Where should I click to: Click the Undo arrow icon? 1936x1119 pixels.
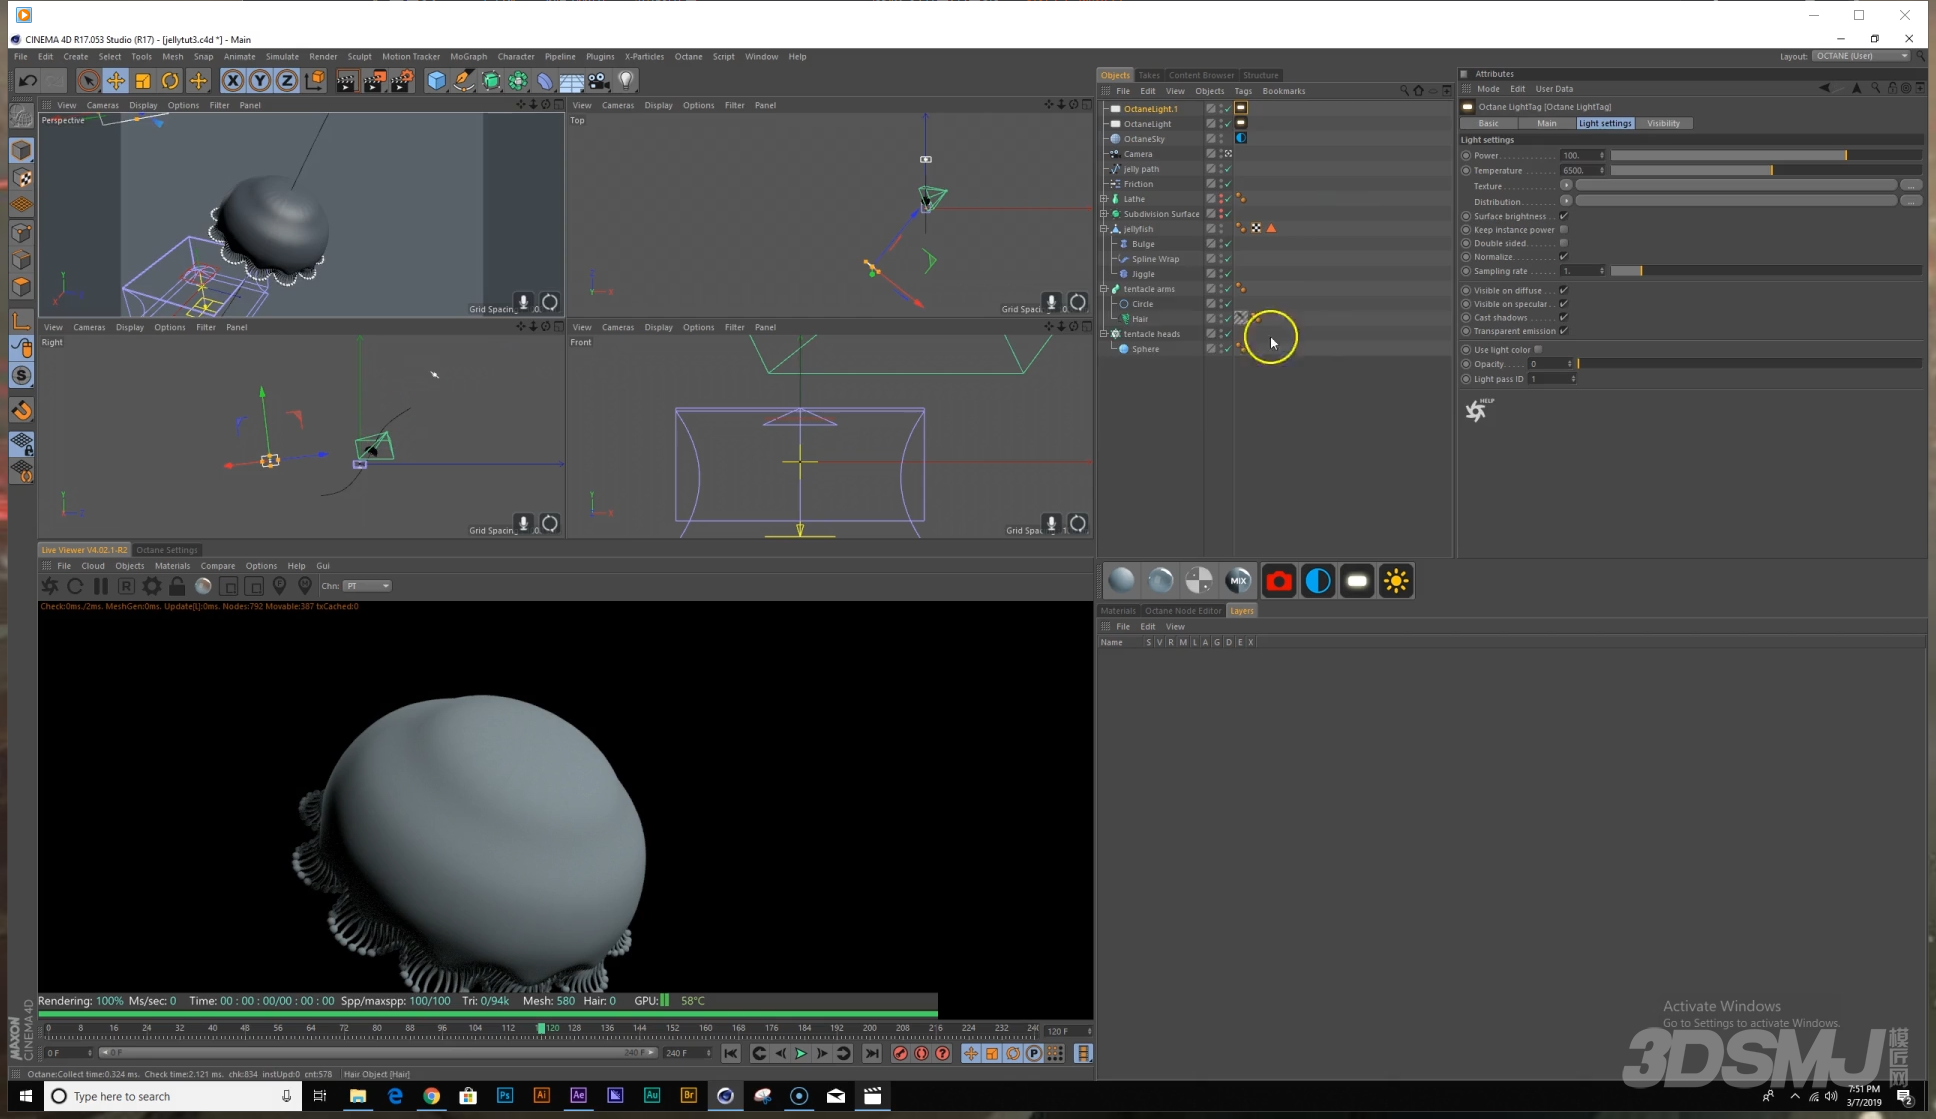tap(28, 81)
